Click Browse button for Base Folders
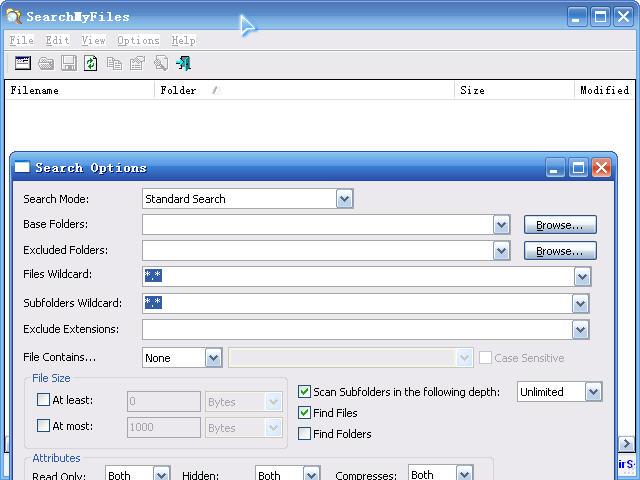The width and height of the screenshot is (640, 480). click(x=560, y=225)
